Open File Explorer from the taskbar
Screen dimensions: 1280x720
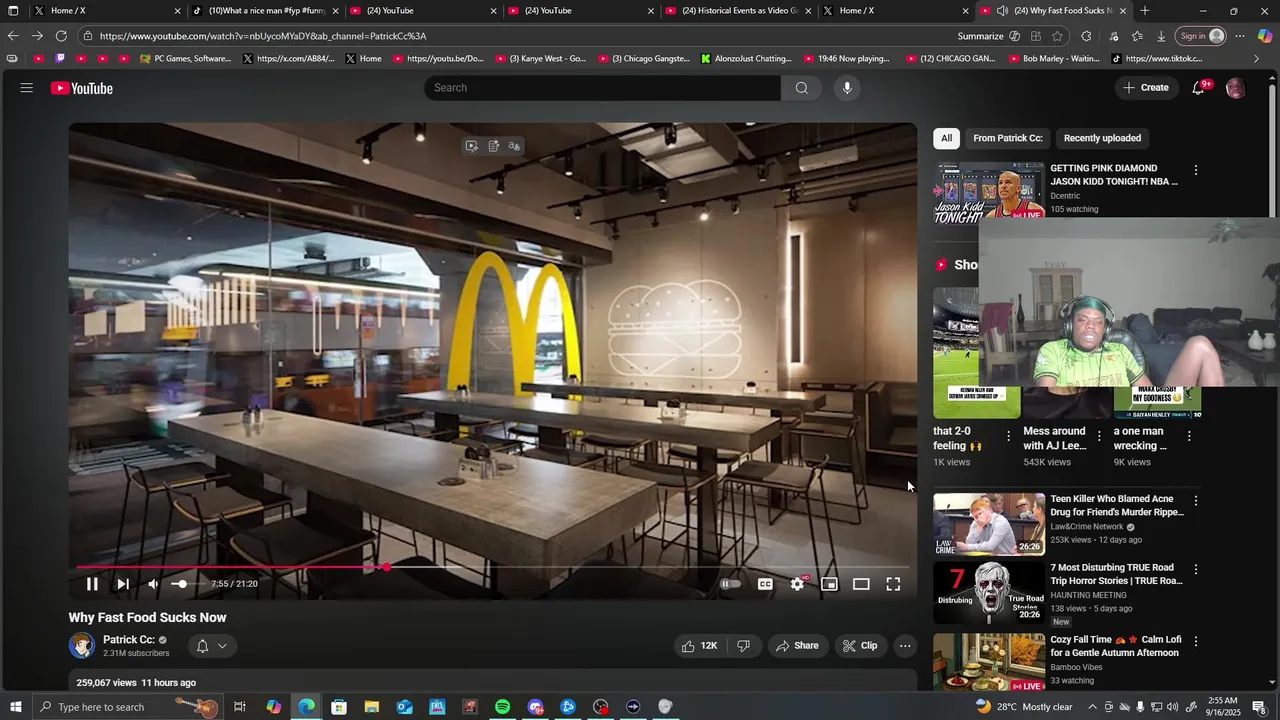click(x=372, y=707)
